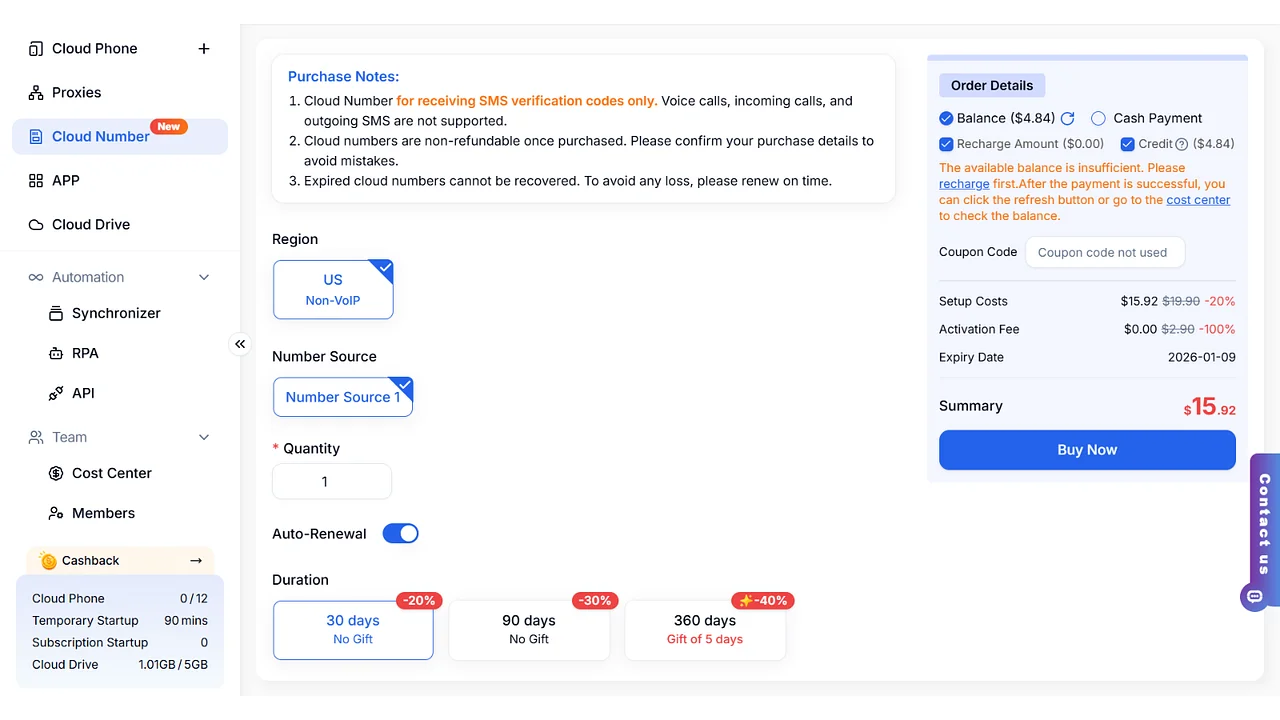Open the Cloud Drive section
Image resolution: width=1280 pixels, height=720 pixels.
pos(90,224)
